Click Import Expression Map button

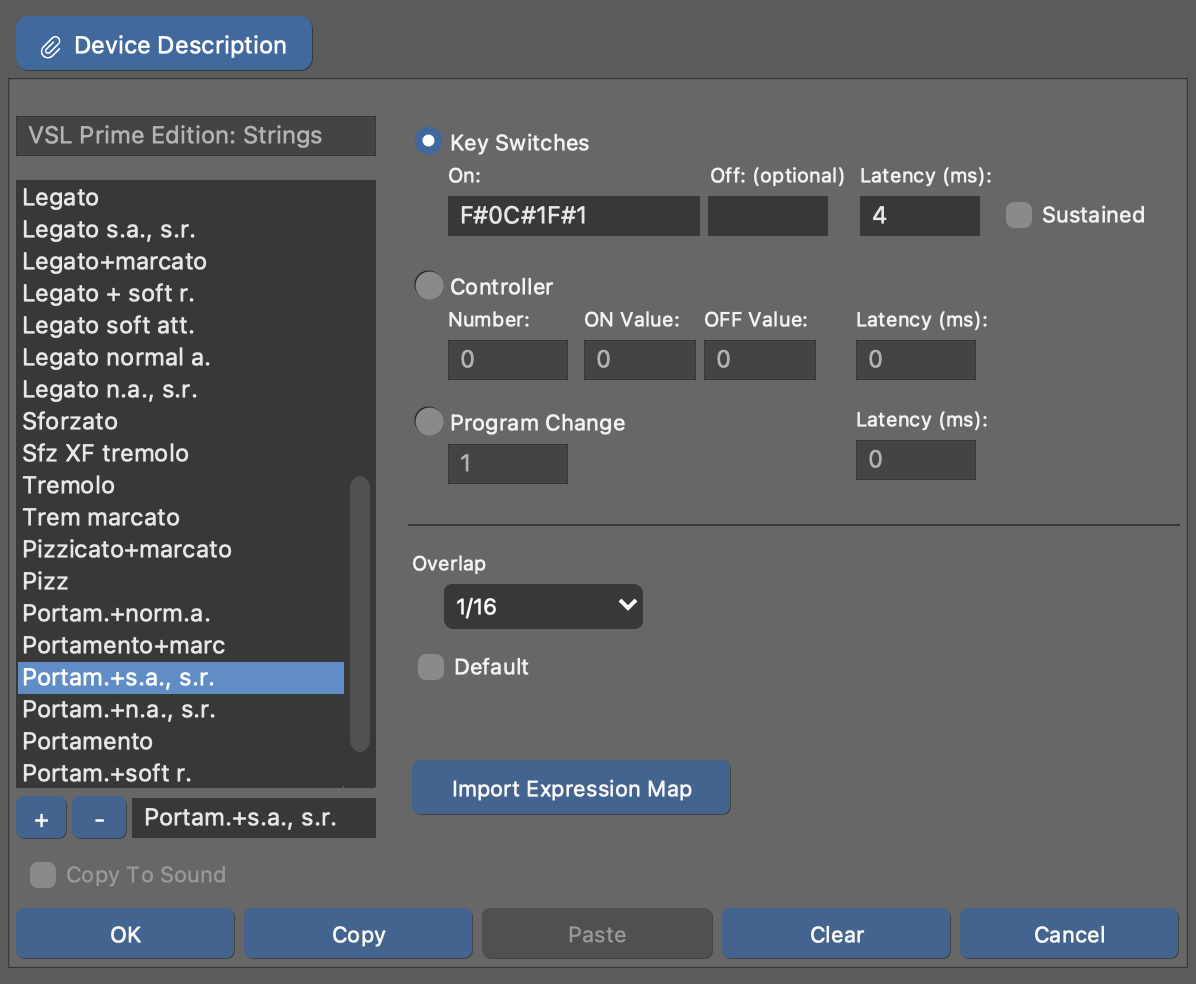pos(571,788)
